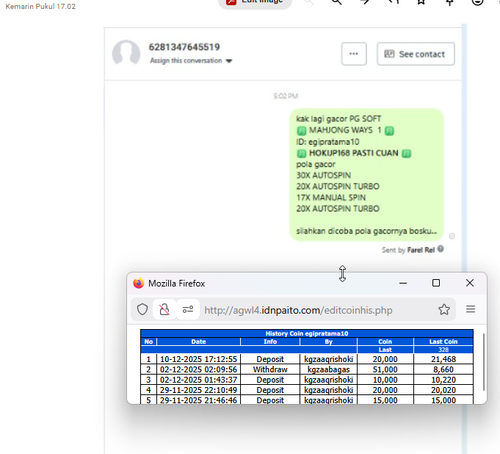The image size is (500, 454).
Task: Click the Firefox URL address field
Action: (298, 310)
